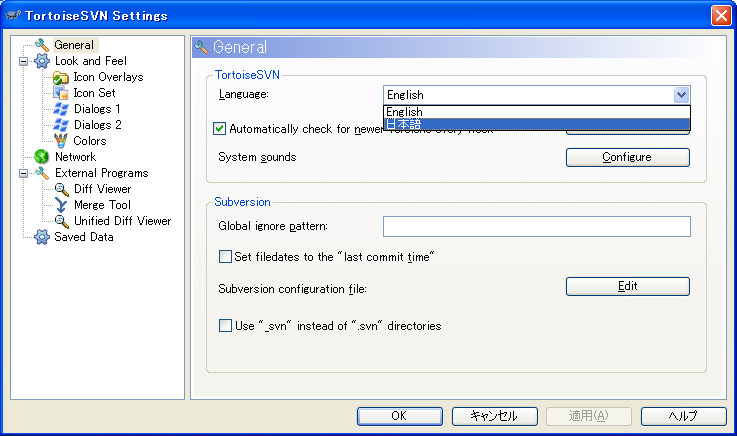The height and width of the screenshot is (436, 737).
Task: Click the Unified Diff Viewer magnifier icon
Action: tap(62, 221)
